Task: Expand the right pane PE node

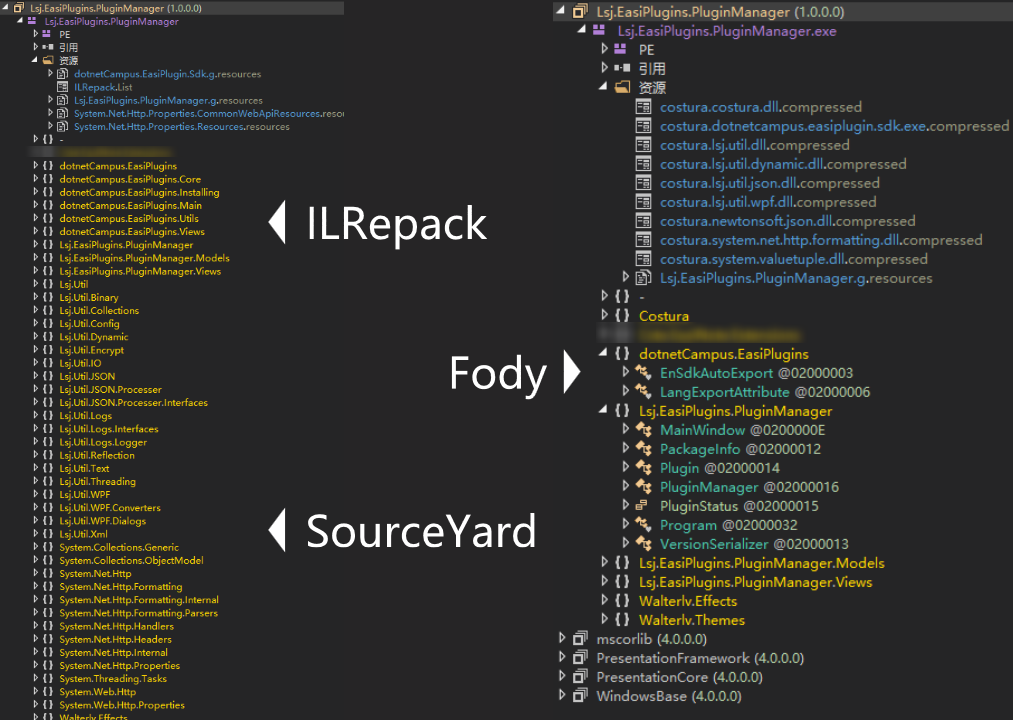Action: (x=604, y=49)
